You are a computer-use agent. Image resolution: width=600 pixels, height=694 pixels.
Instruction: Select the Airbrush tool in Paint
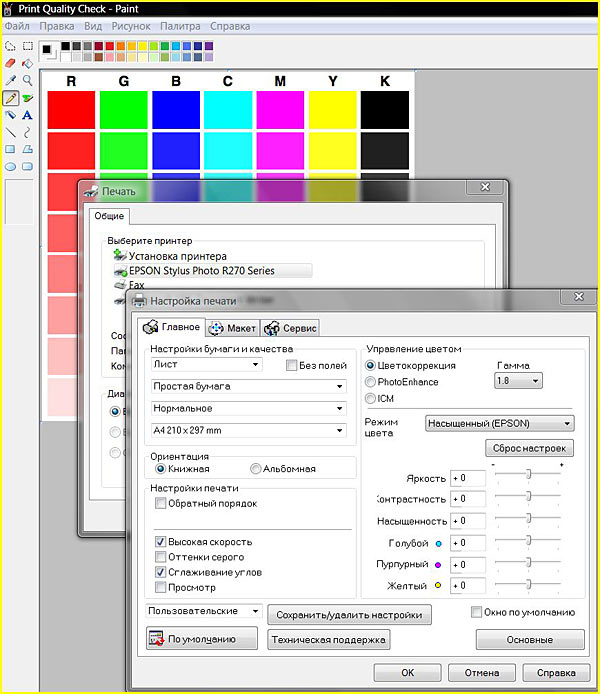click(11, 115)
